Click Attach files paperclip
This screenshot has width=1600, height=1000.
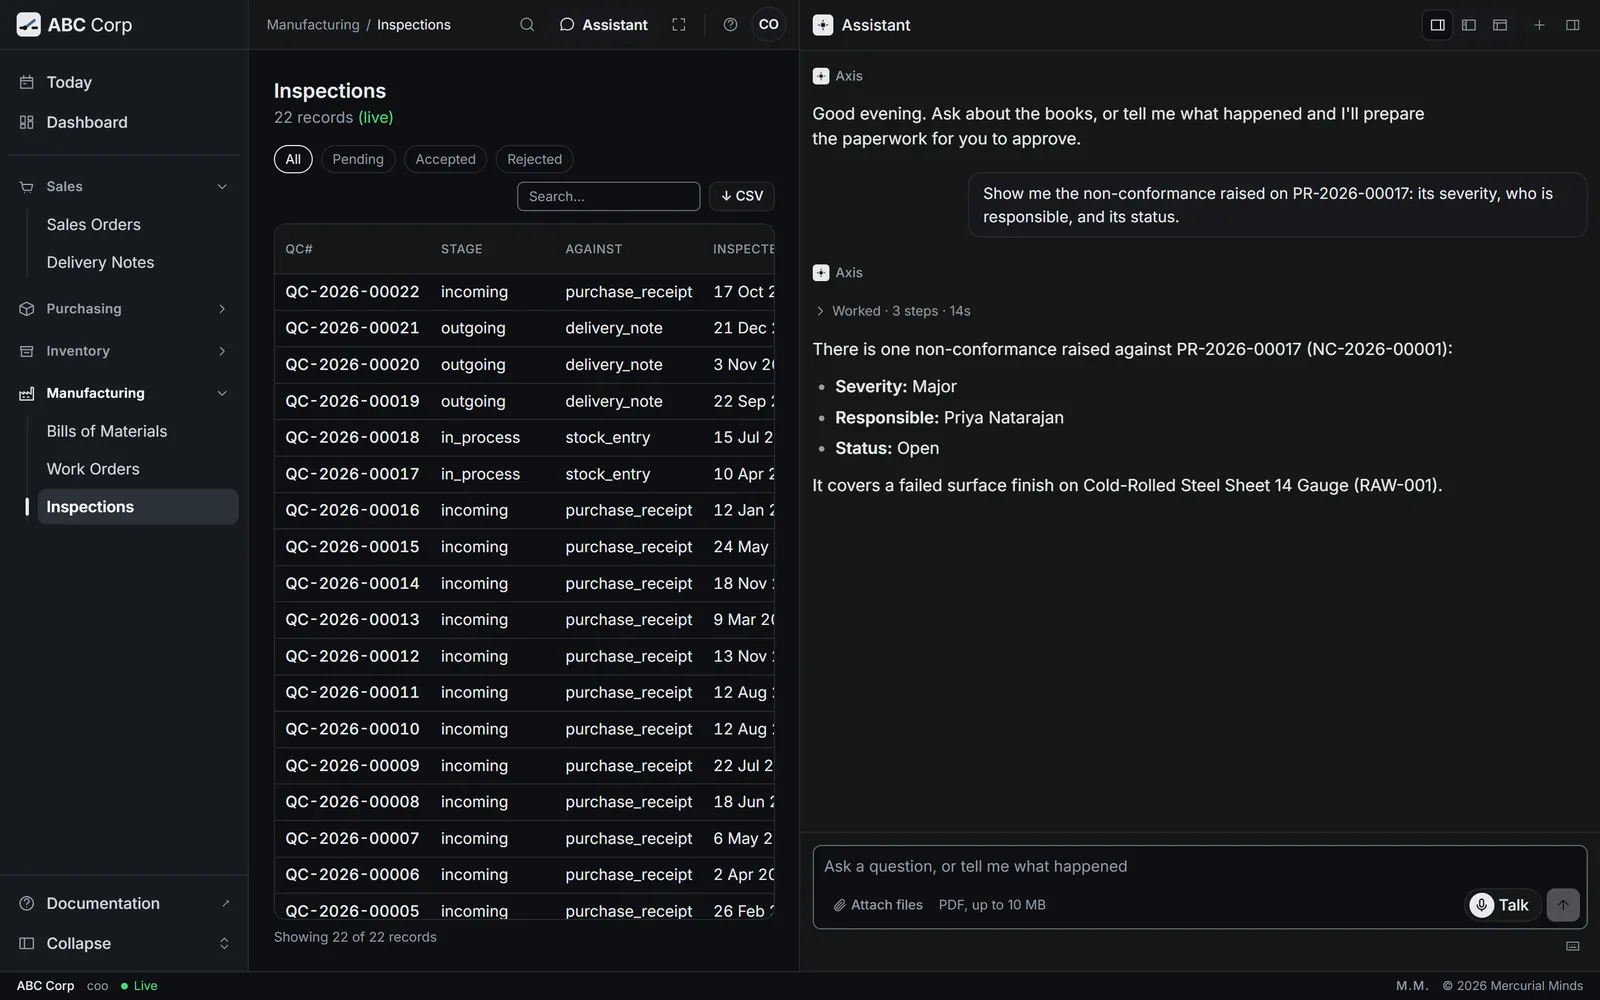878,905
